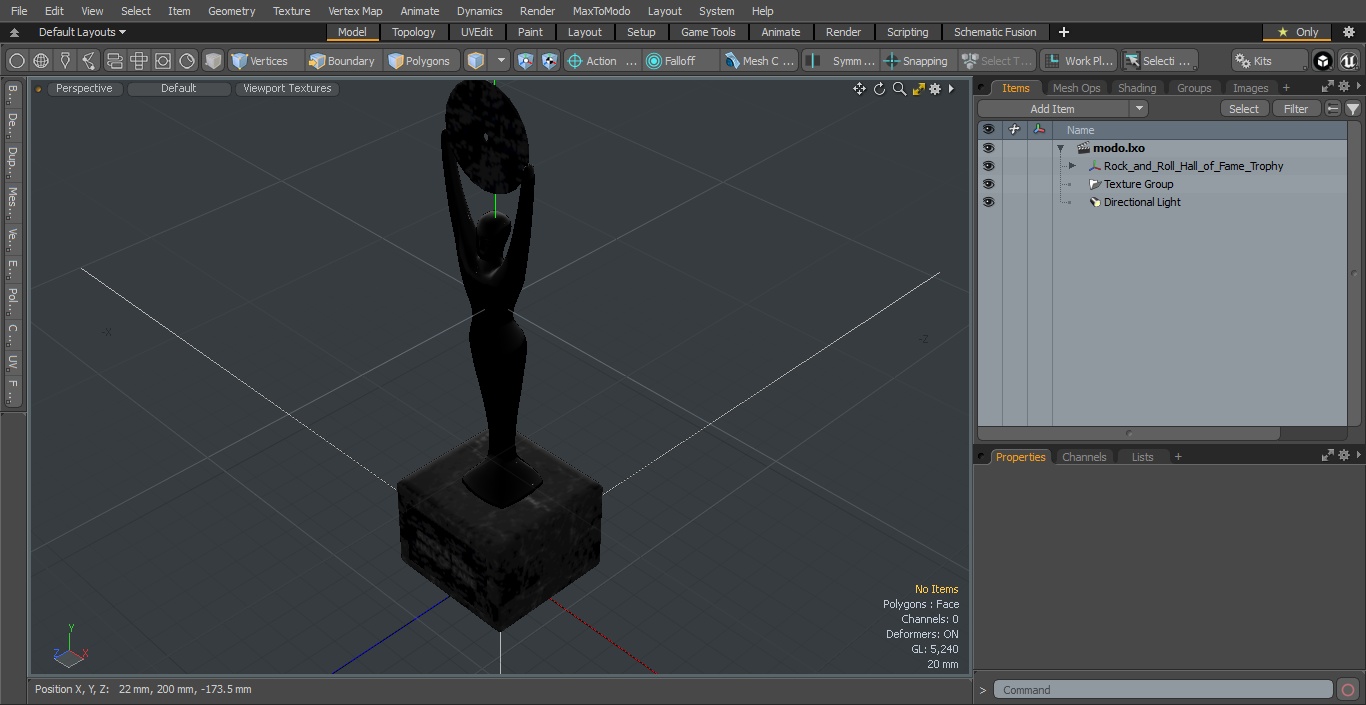The image size is (1366, 705).
Task: Click the Add Item button
Action: point(1053,109)
